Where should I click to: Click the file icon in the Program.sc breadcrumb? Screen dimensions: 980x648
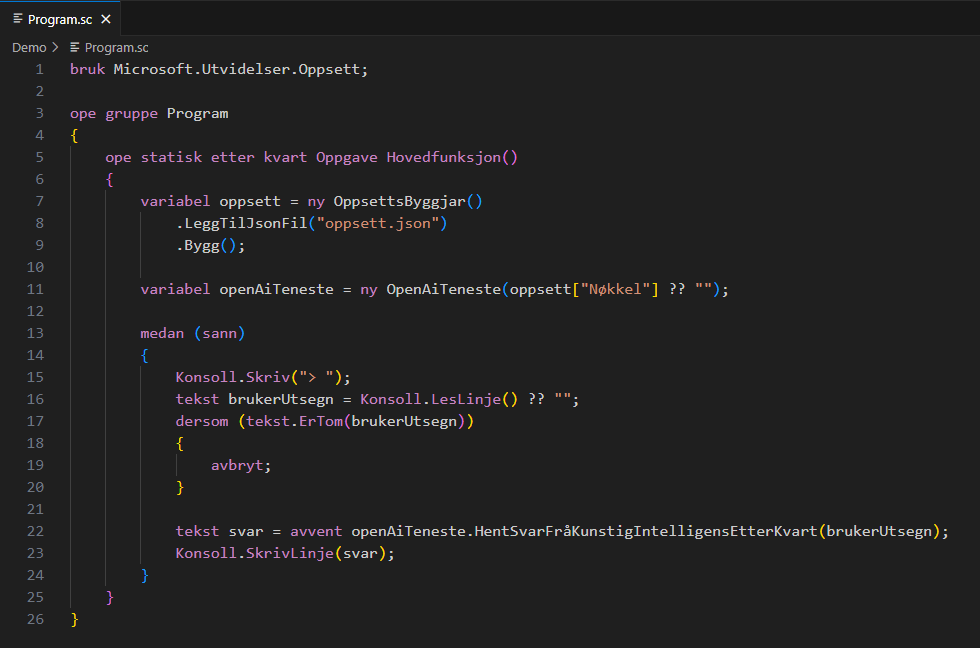point(75,47)
